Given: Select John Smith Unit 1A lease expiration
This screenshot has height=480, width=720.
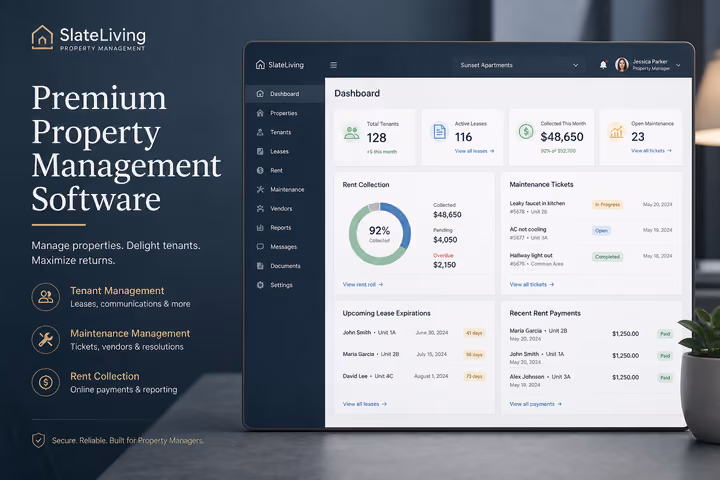Looking at the screenshot, I should [414, 333].
